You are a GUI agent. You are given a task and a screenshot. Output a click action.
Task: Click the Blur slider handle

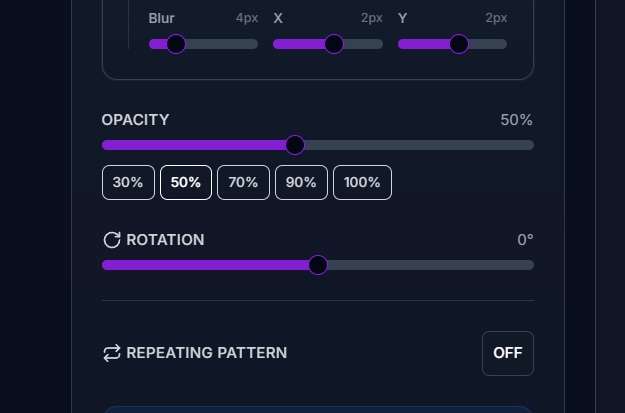tap(176, 44)
